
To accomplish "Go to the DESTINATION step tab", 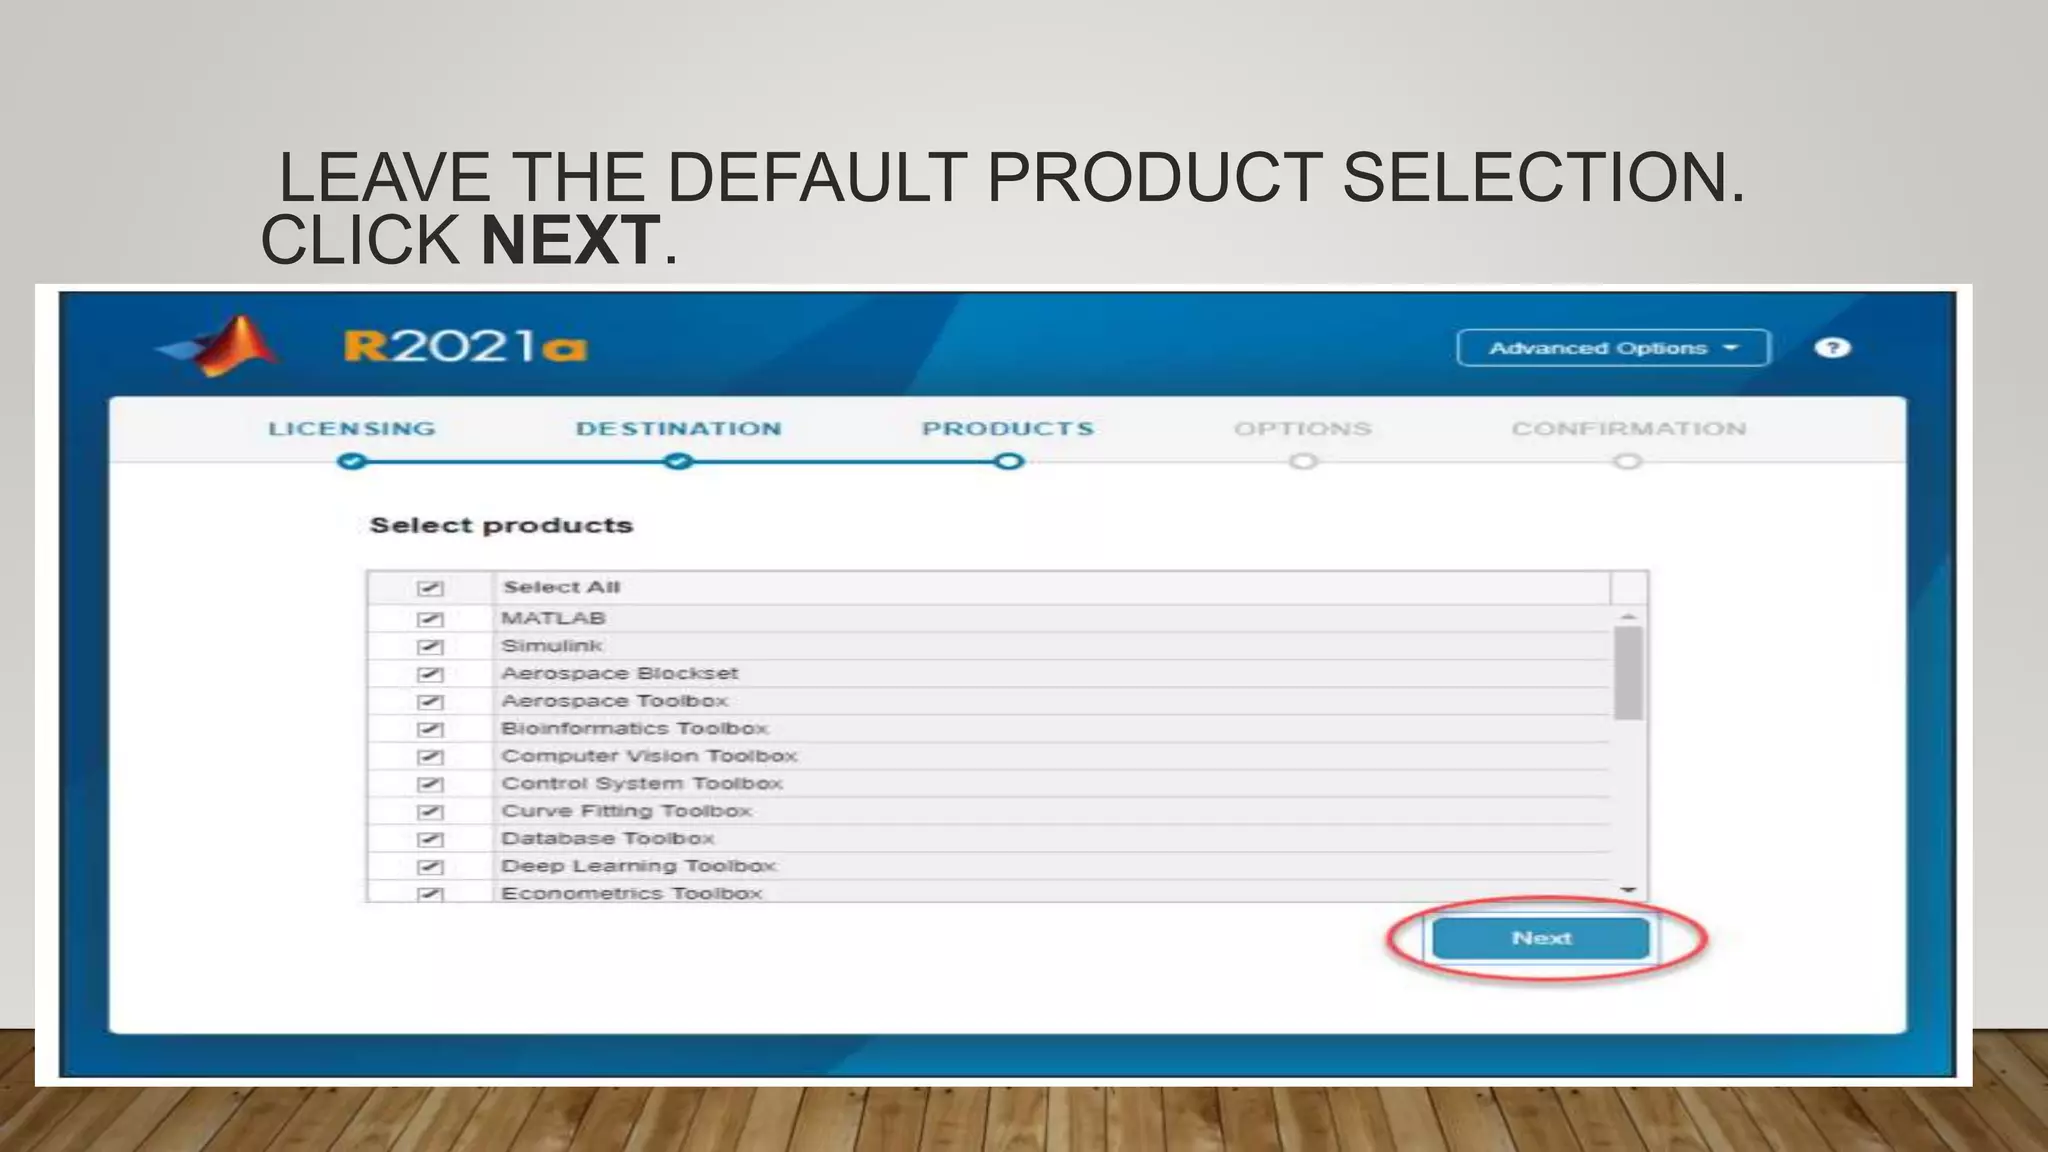I will click(678, 429).
